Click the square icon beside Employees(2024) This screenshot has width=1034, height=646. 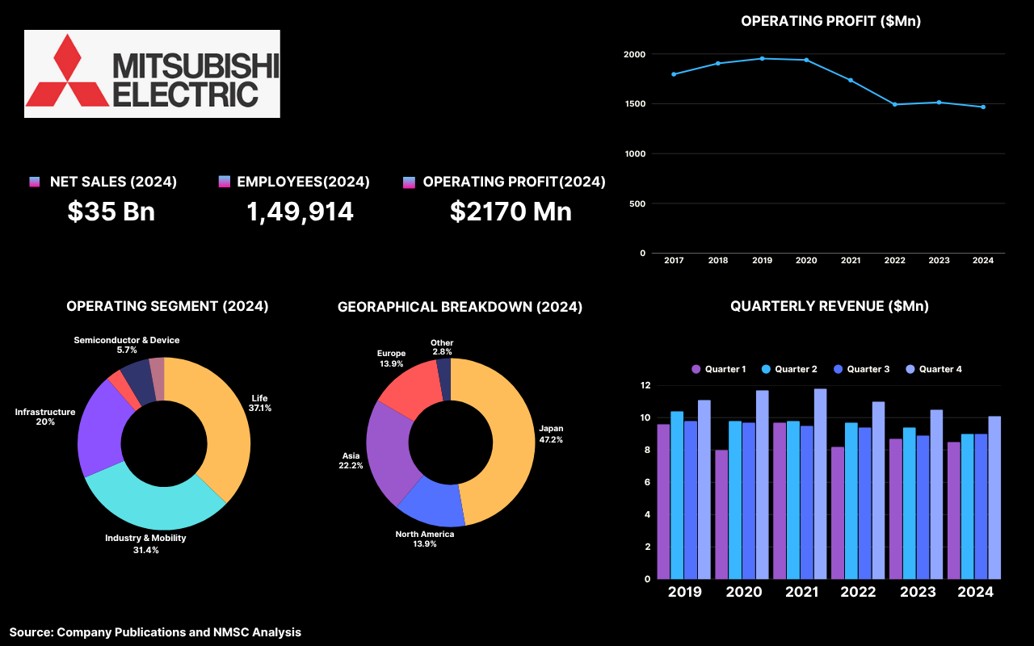click(x=224, y=182)
